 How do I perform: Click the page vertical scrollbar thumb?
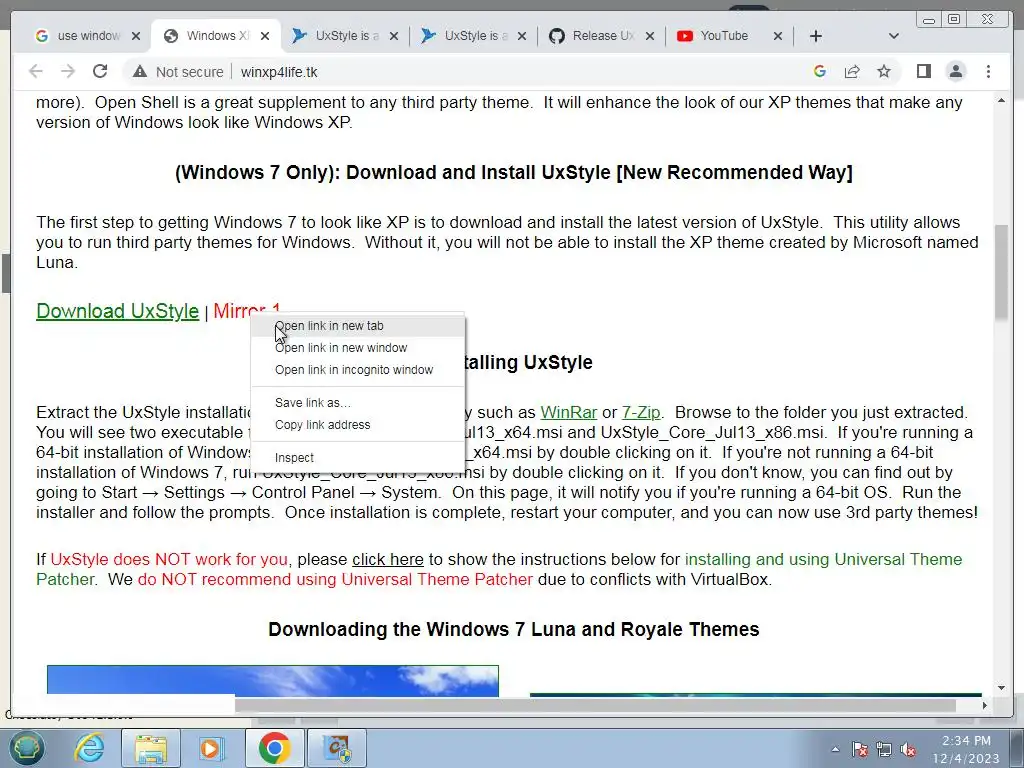point(1001,272)
